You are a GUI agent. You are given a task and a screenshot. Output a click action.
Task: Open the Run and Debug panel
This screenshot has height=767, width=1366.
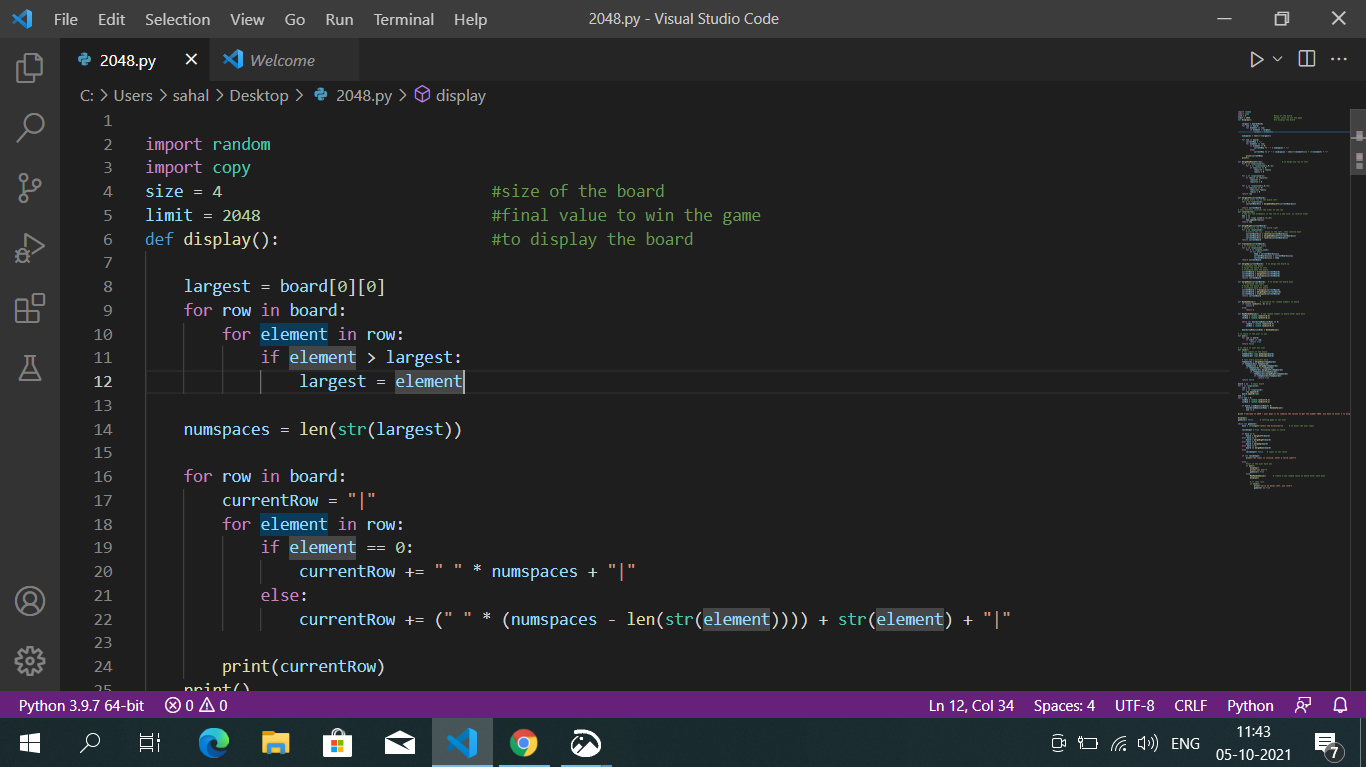click(29, 248)
